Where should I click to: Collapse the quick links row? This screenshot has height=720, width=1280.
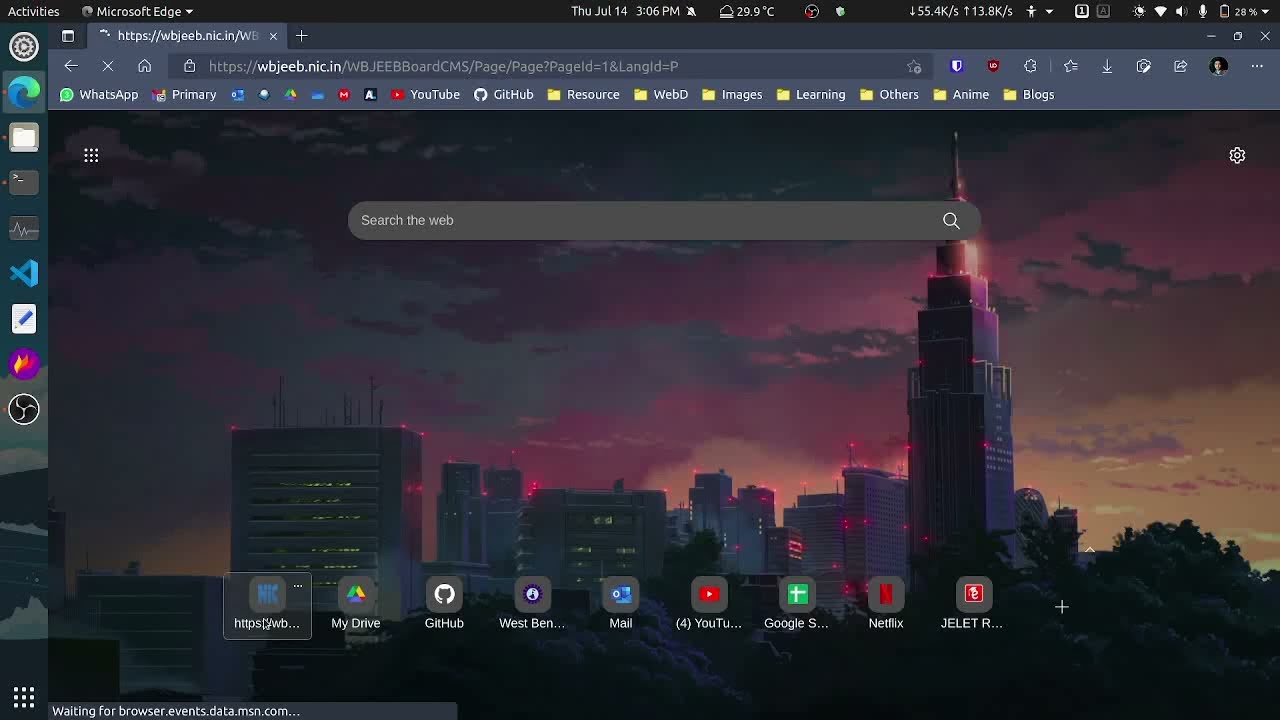[x=1090, y=549]
